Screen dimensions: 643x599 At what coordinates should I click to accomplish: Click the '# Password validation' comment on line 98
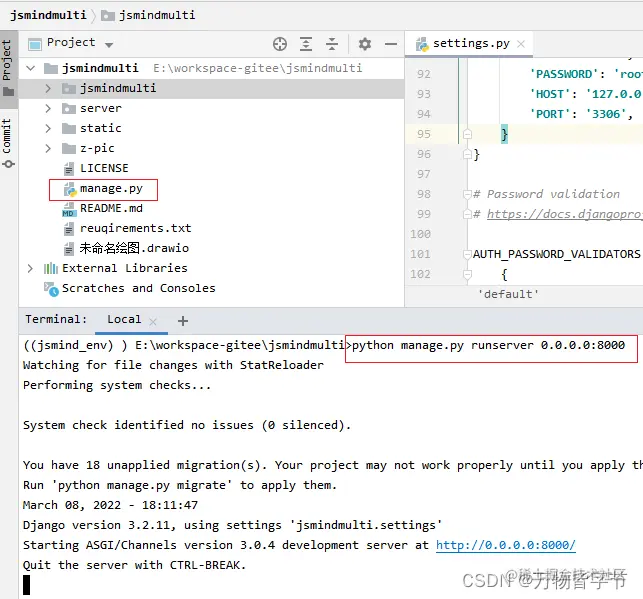click(546, 194)
